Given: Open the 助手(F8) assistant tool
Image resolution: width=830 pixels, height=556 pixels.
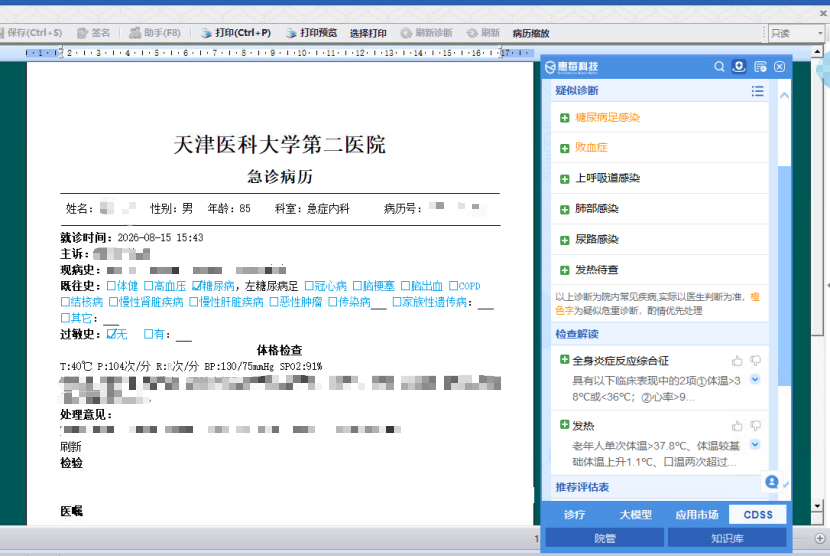Looking at the screenshot, I should click(155, 33).
